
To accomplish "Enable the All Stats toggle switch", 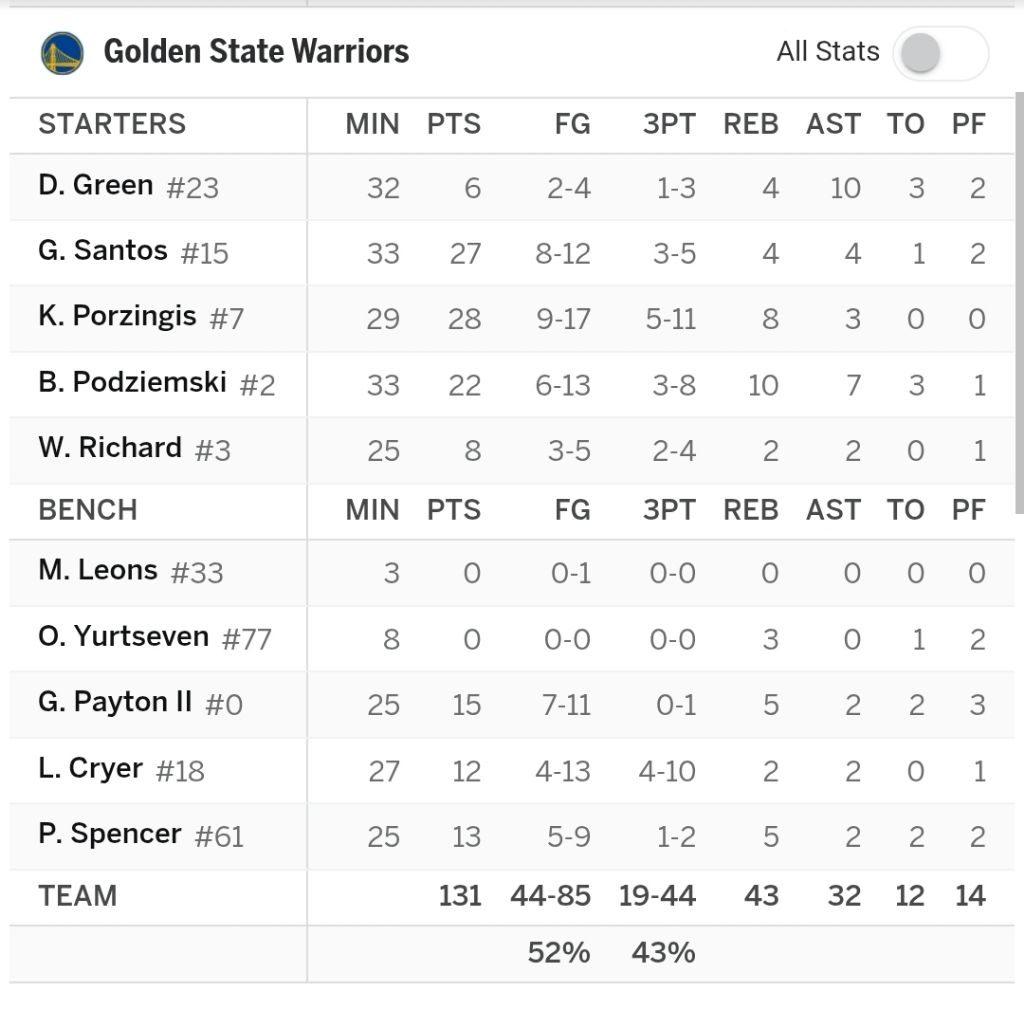I will tap(940, 53).
